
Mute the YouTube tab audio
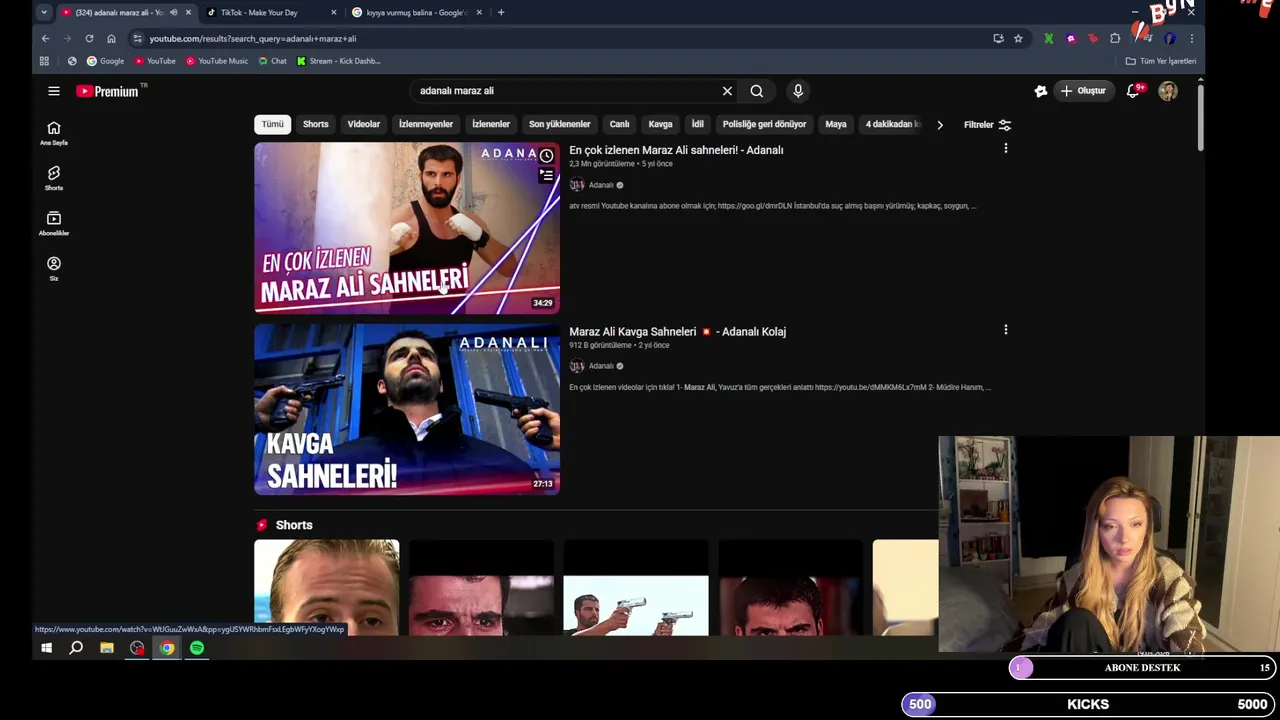point(173,12)
